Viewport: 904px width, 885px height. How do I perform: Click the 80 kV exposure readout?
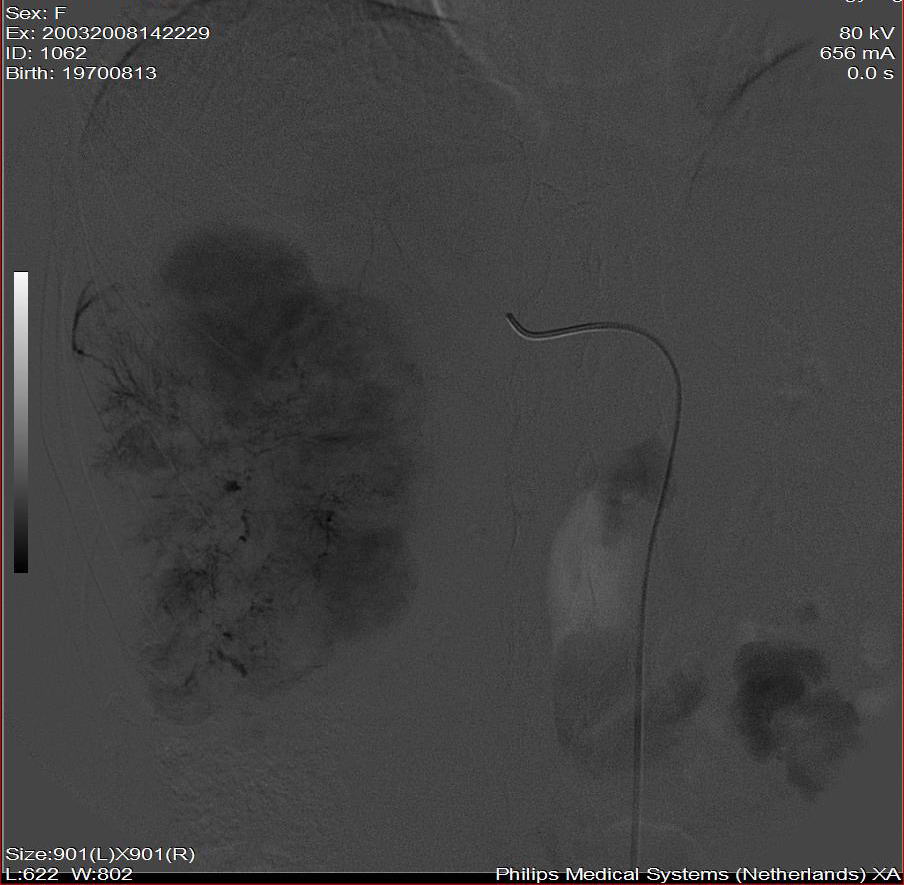coord(867,33)
